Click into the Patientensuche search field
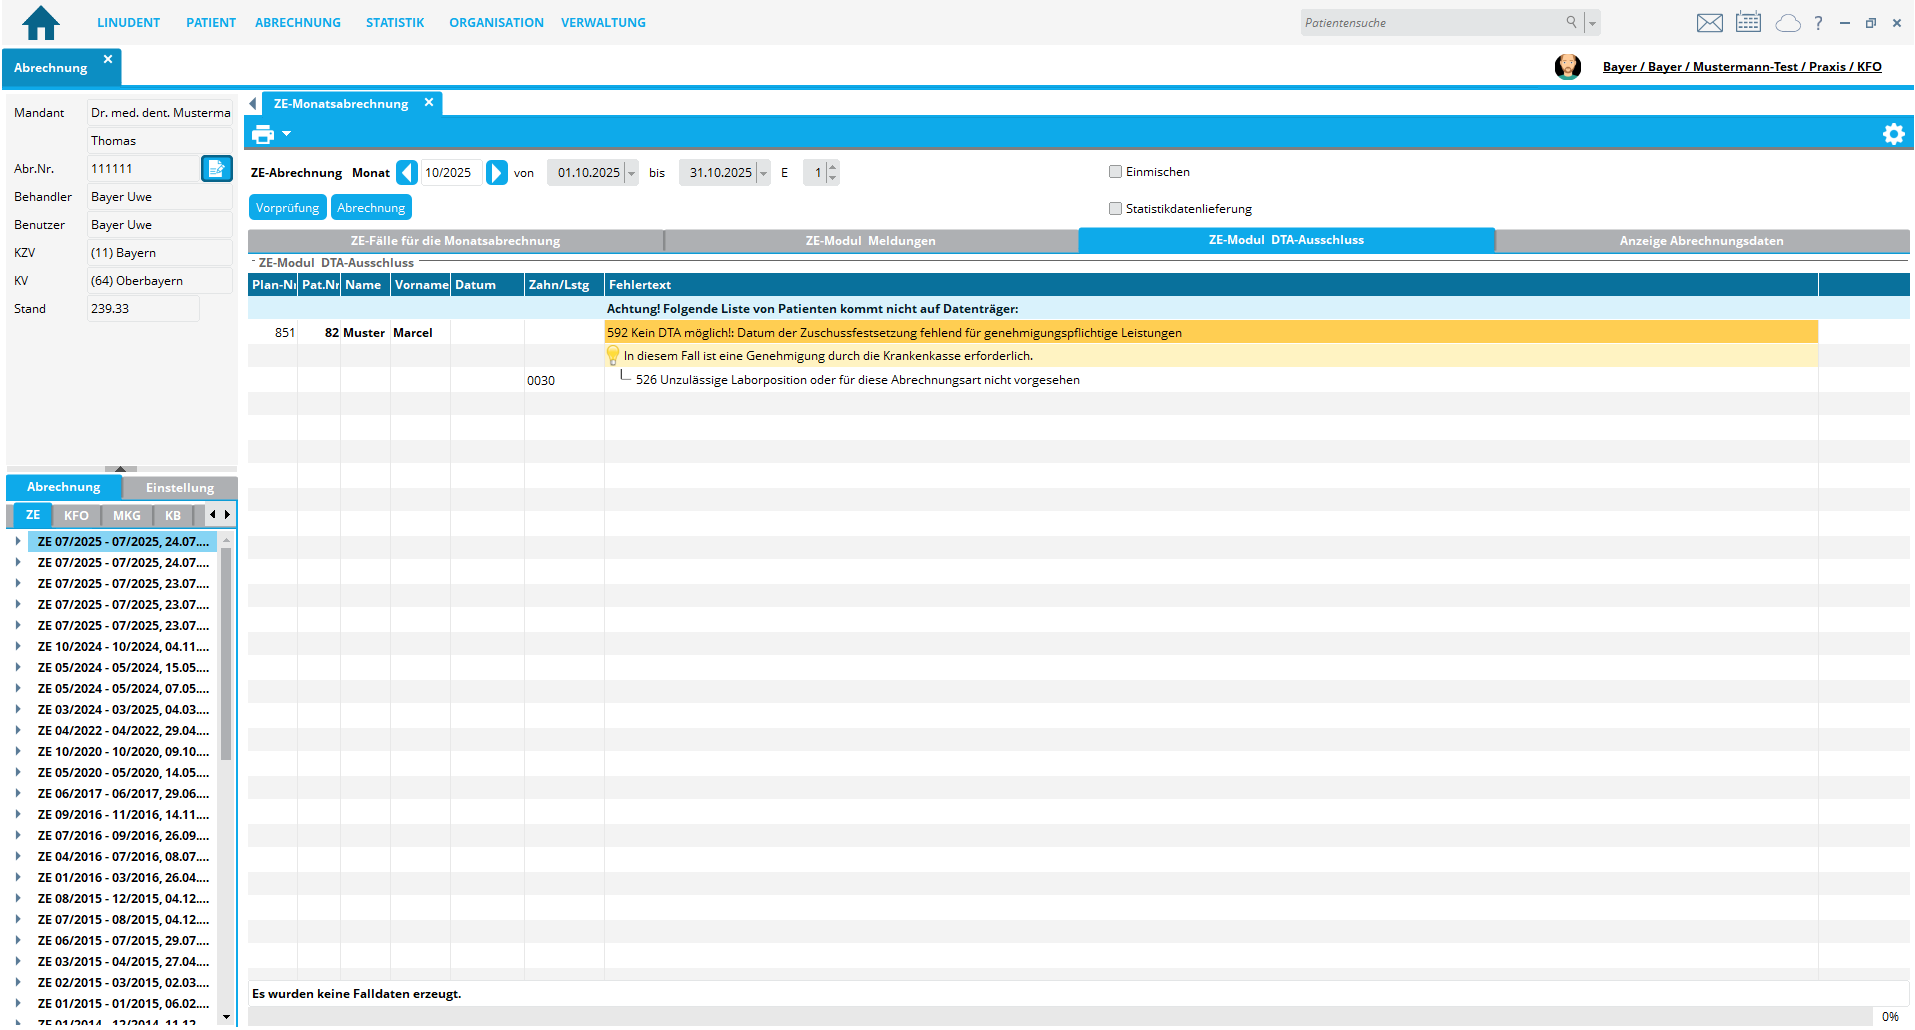The image size is (1915, 1030). point(1430,23)
